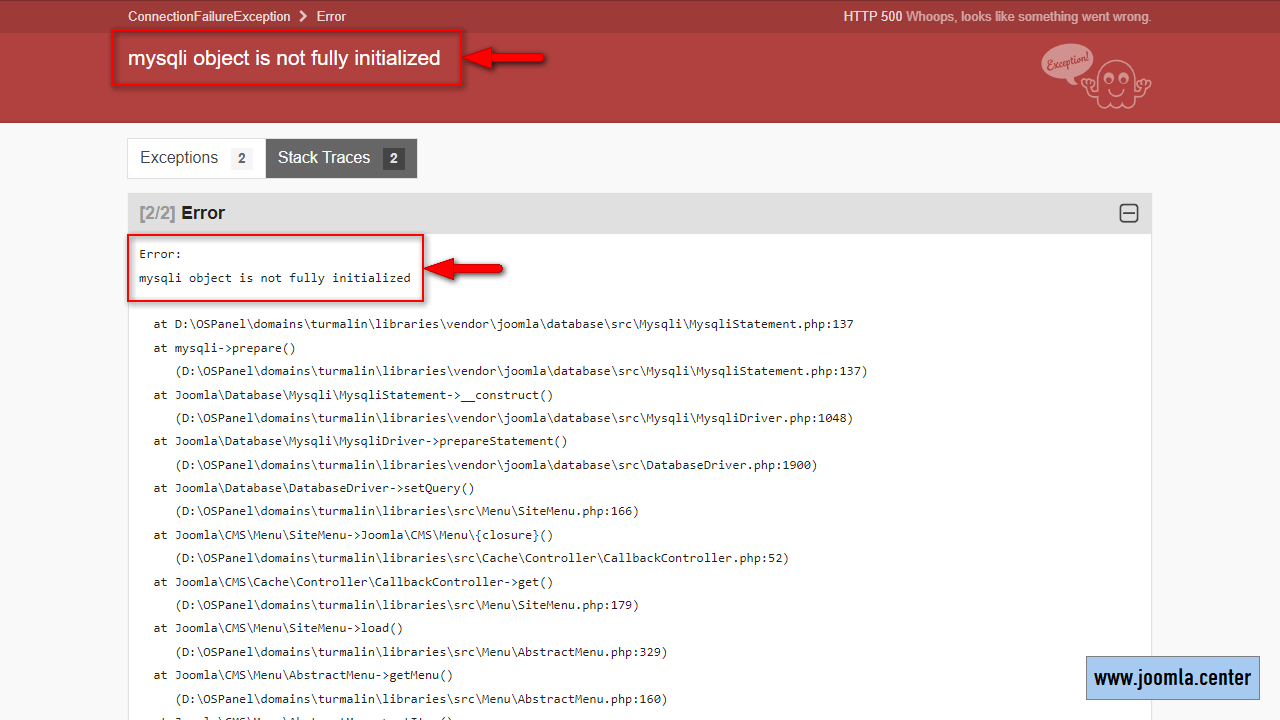
Task: Click the DatabaseDriver.php:1900 path line
Action: [x=497, y=465]
